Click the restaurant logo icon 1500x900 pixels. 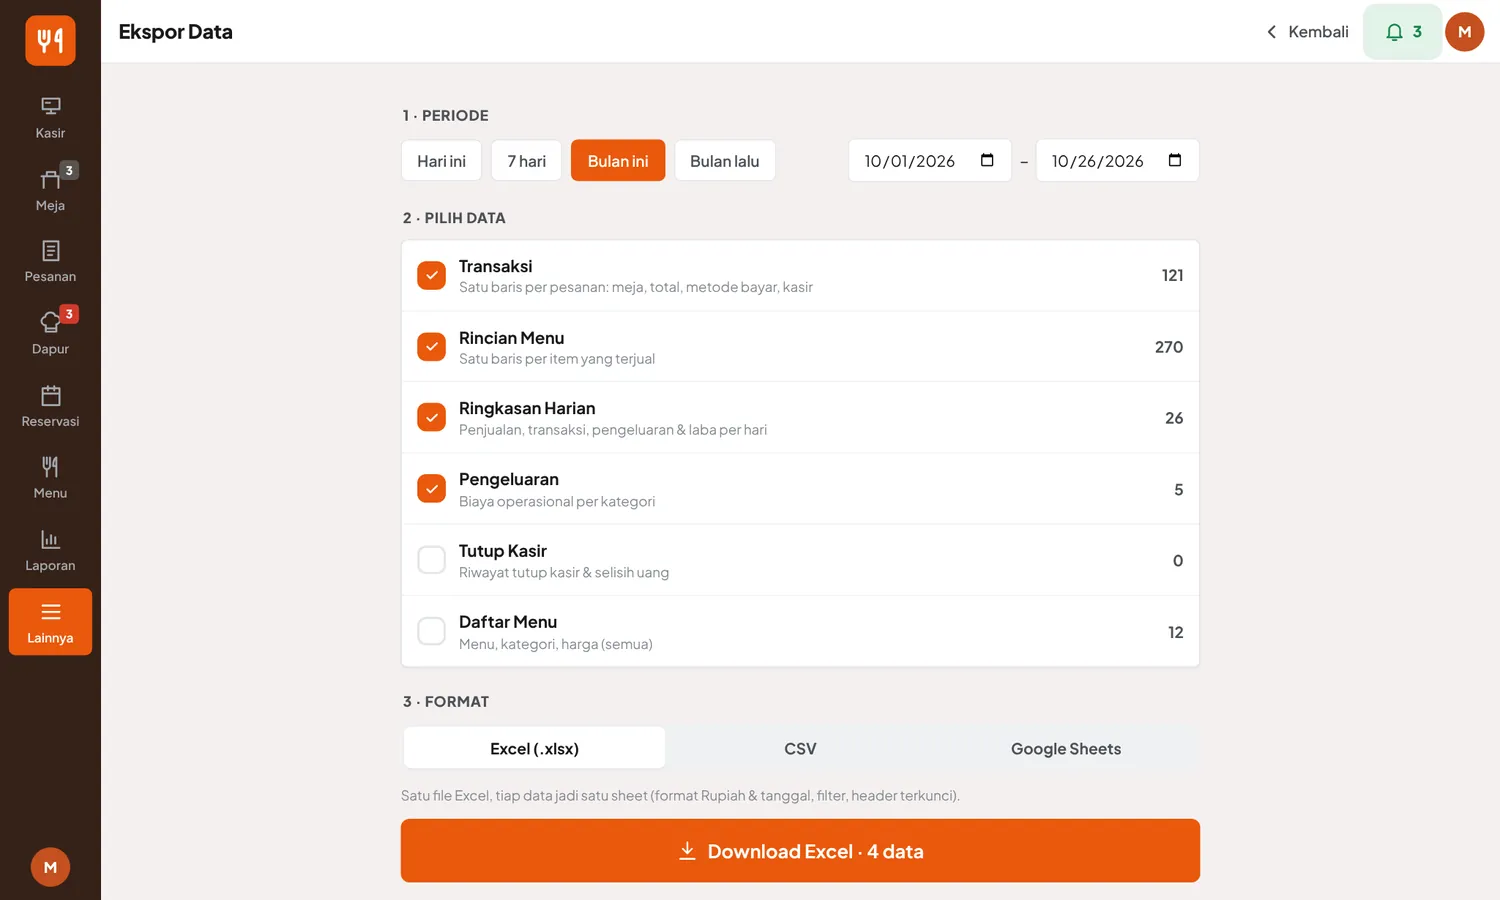pos(50,40)
